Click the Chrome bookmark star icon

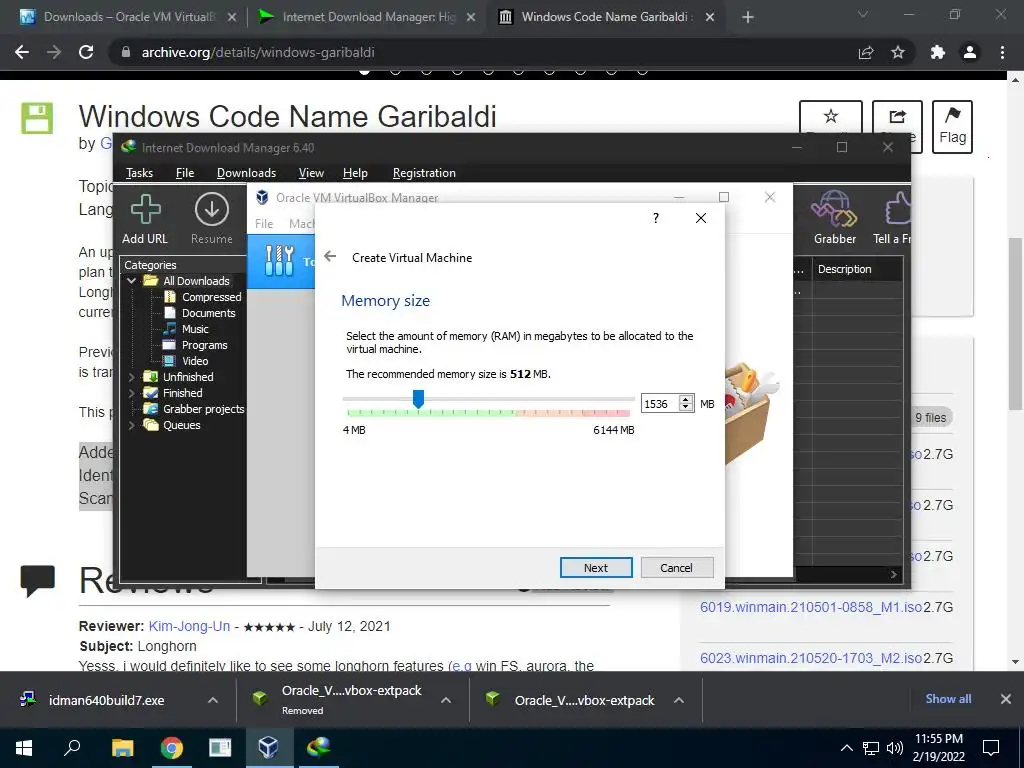(898, 52)
